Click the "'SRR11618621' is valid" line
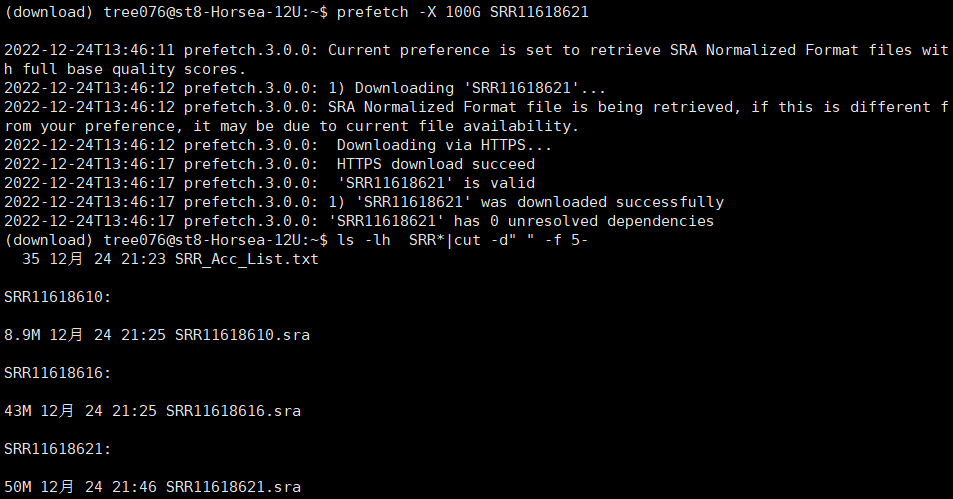Image resolution: width=953 pixels, height=499 pixels. 436,184
